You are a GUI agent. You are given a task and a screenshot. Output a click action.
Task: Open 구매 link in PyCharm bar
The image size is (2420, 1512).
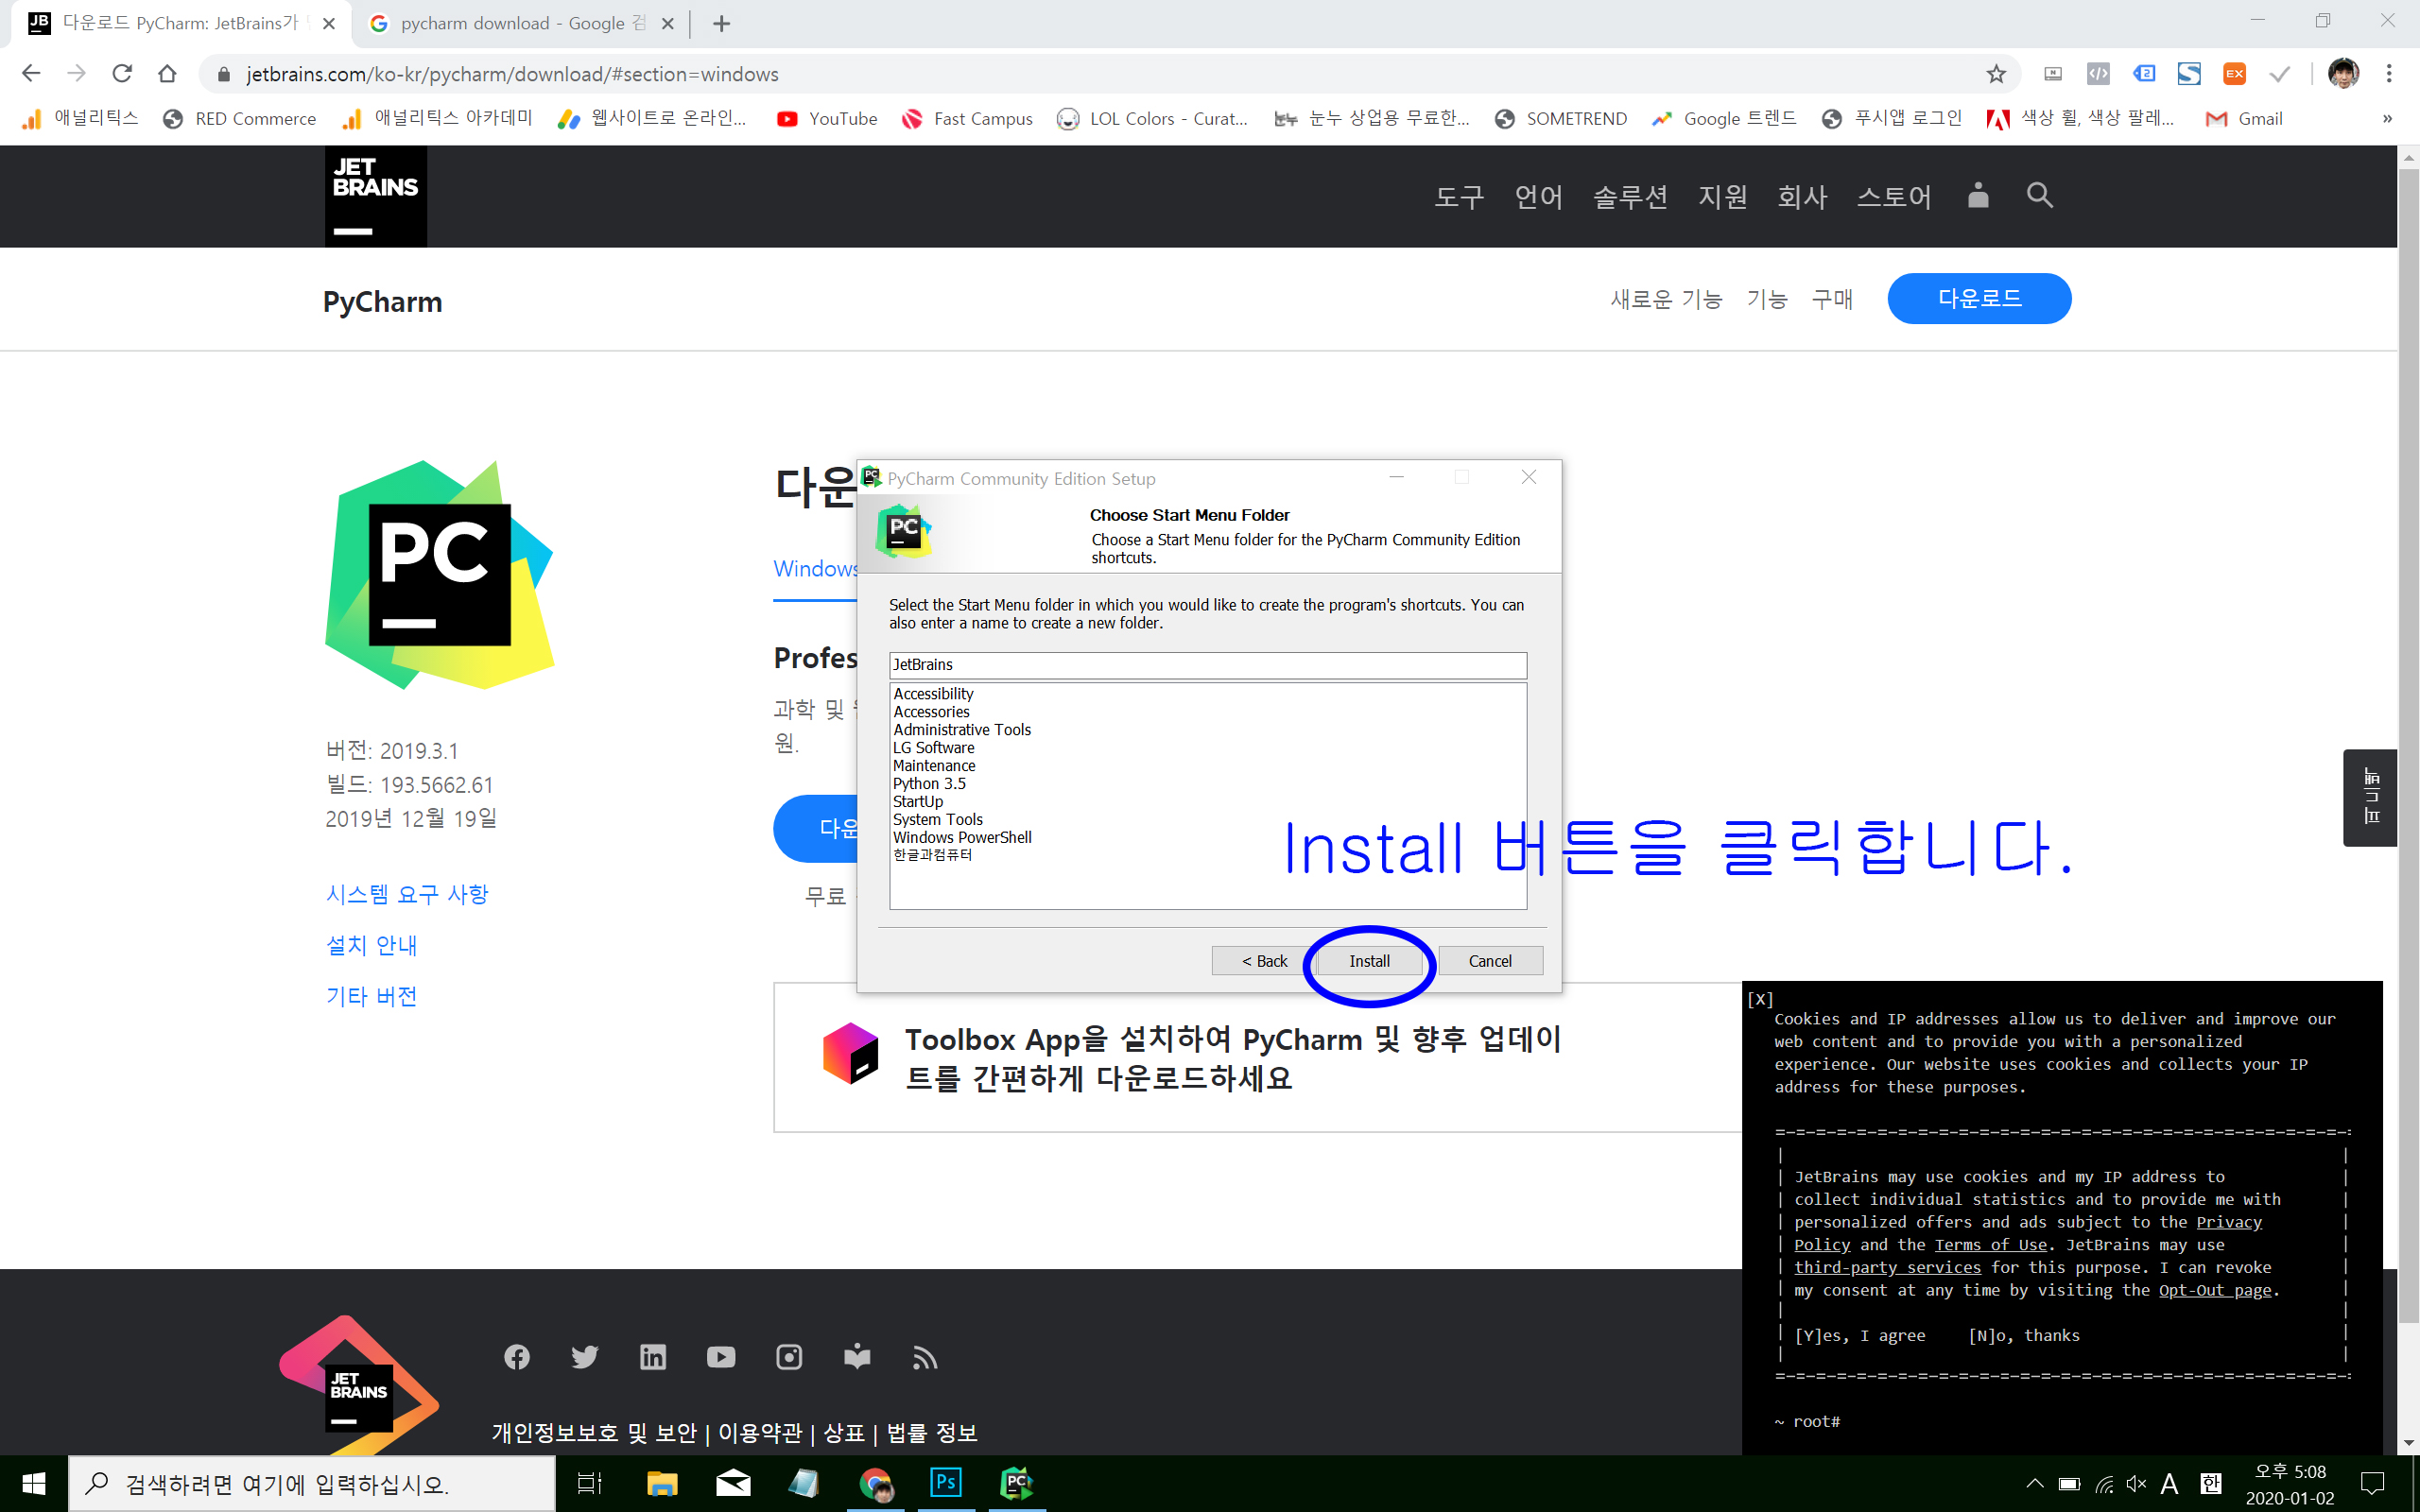coord(1832,299)
